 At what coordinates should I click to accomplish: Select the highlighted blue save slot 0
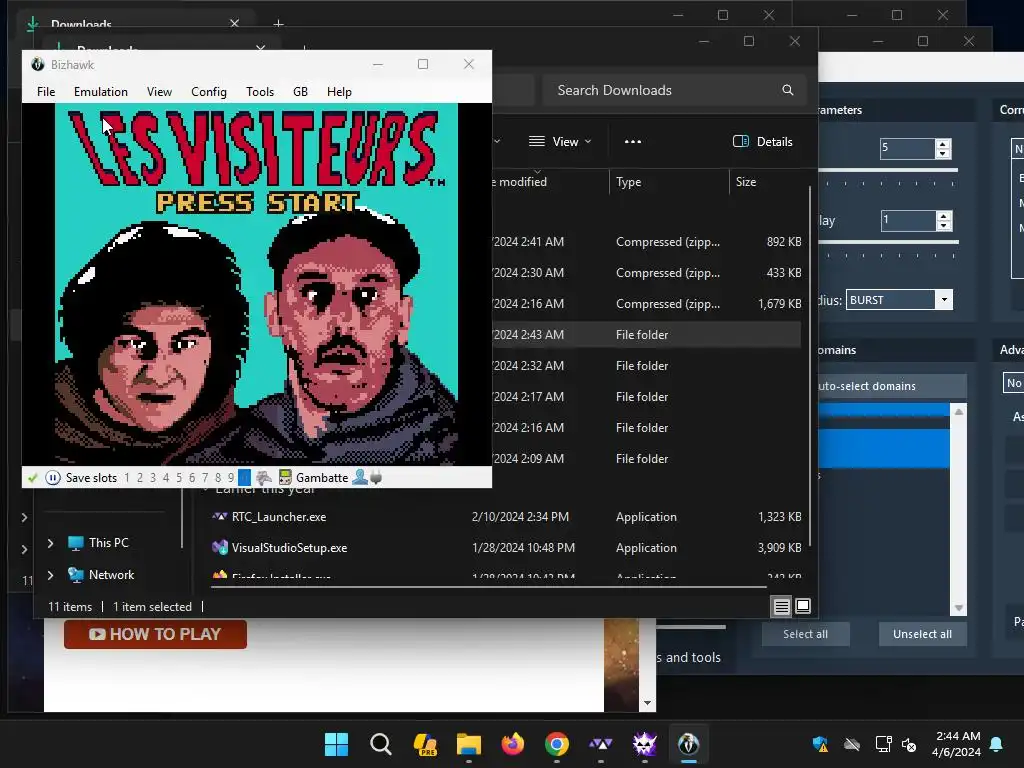click(244, 477)
